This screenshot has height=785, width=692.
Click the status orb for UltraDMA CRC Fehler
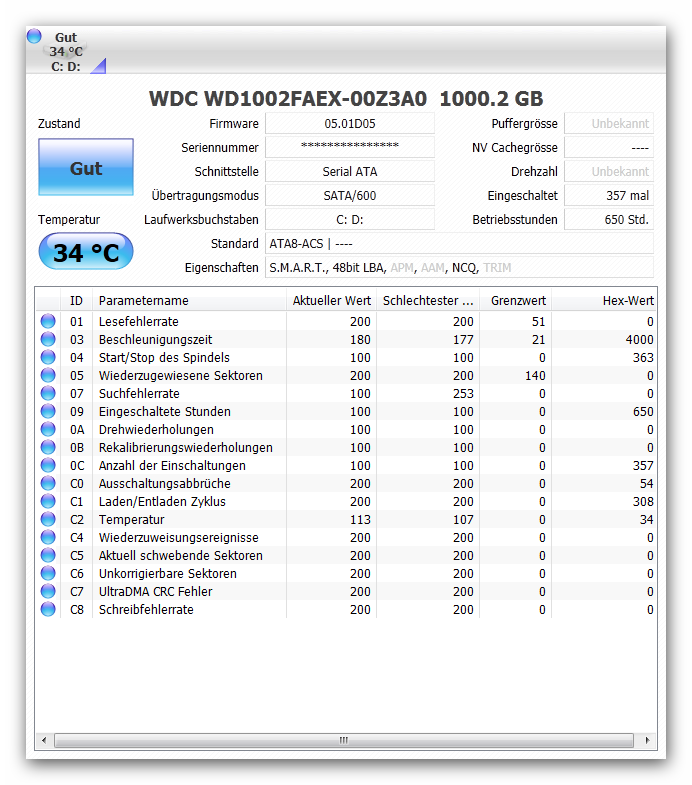tap(48, 591)
